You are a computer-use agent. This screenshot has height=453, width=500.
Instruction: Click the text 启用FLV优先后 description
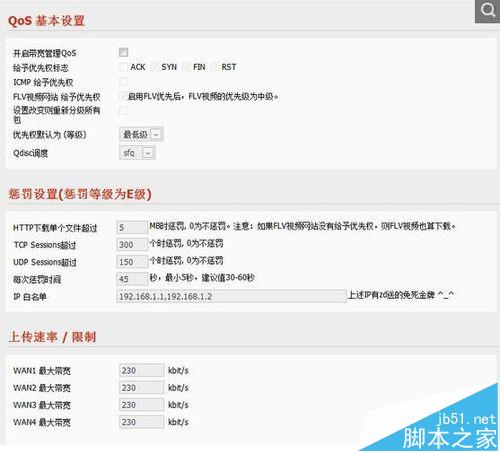pos(203,96)
